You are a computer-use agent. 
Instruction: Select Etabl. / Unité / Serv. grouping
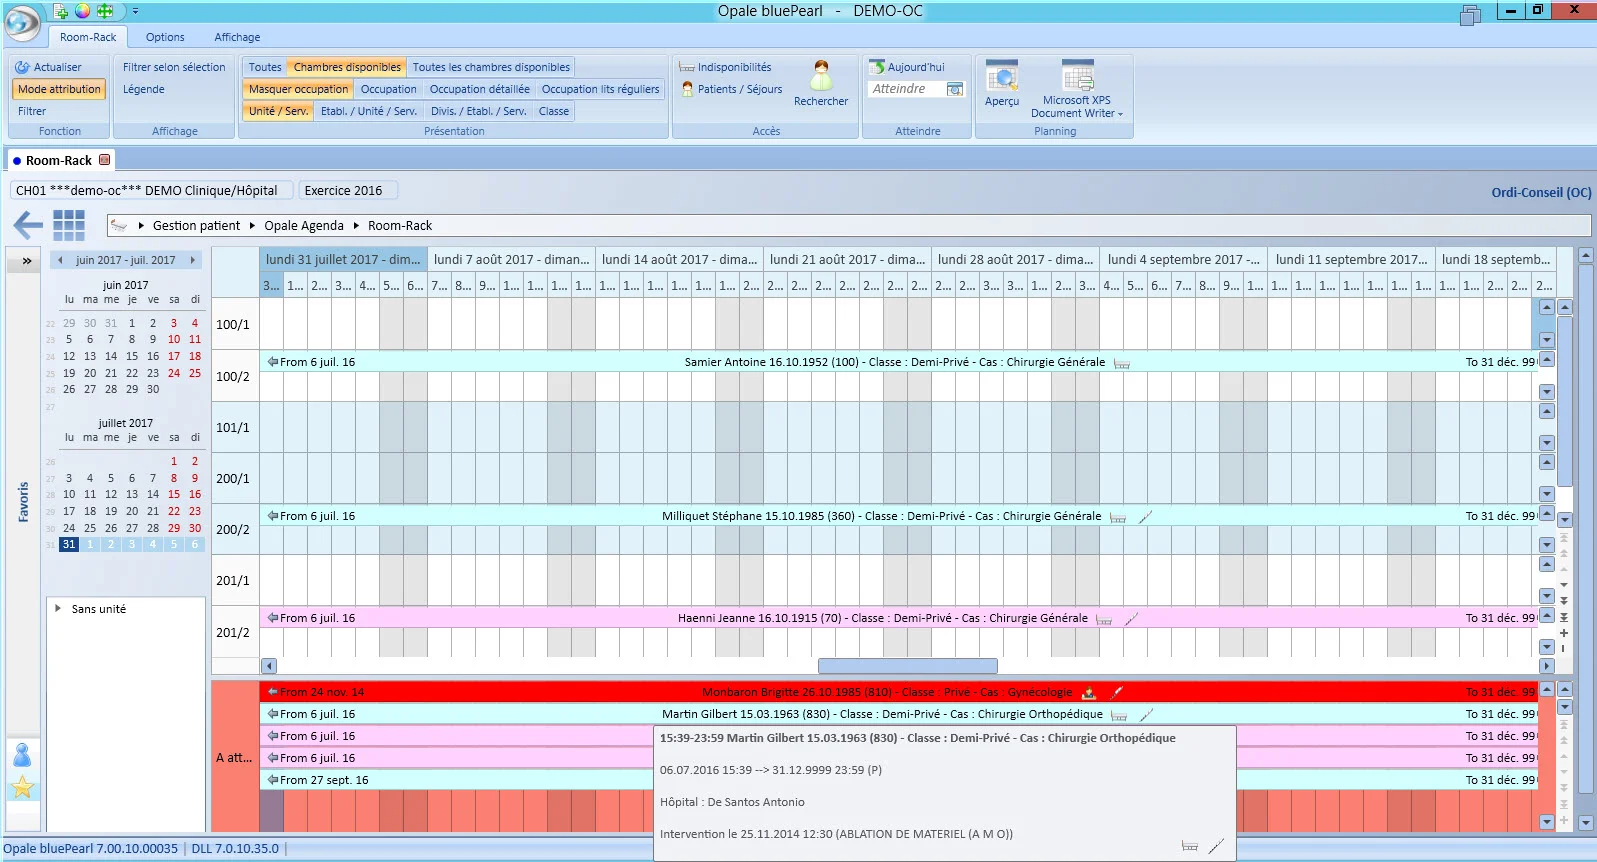point(369,111)
